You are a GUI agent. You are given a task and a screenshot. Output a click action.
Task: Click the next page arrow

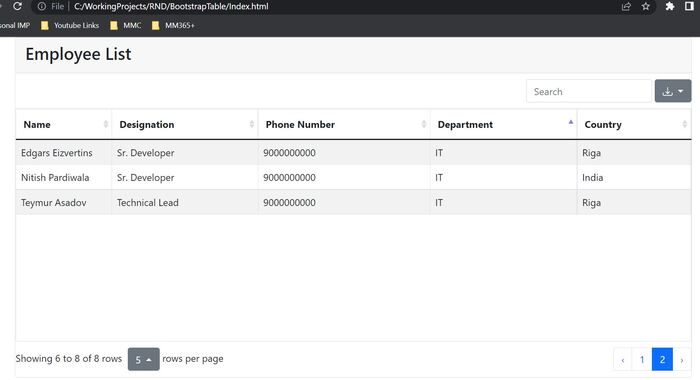point(682,359)
